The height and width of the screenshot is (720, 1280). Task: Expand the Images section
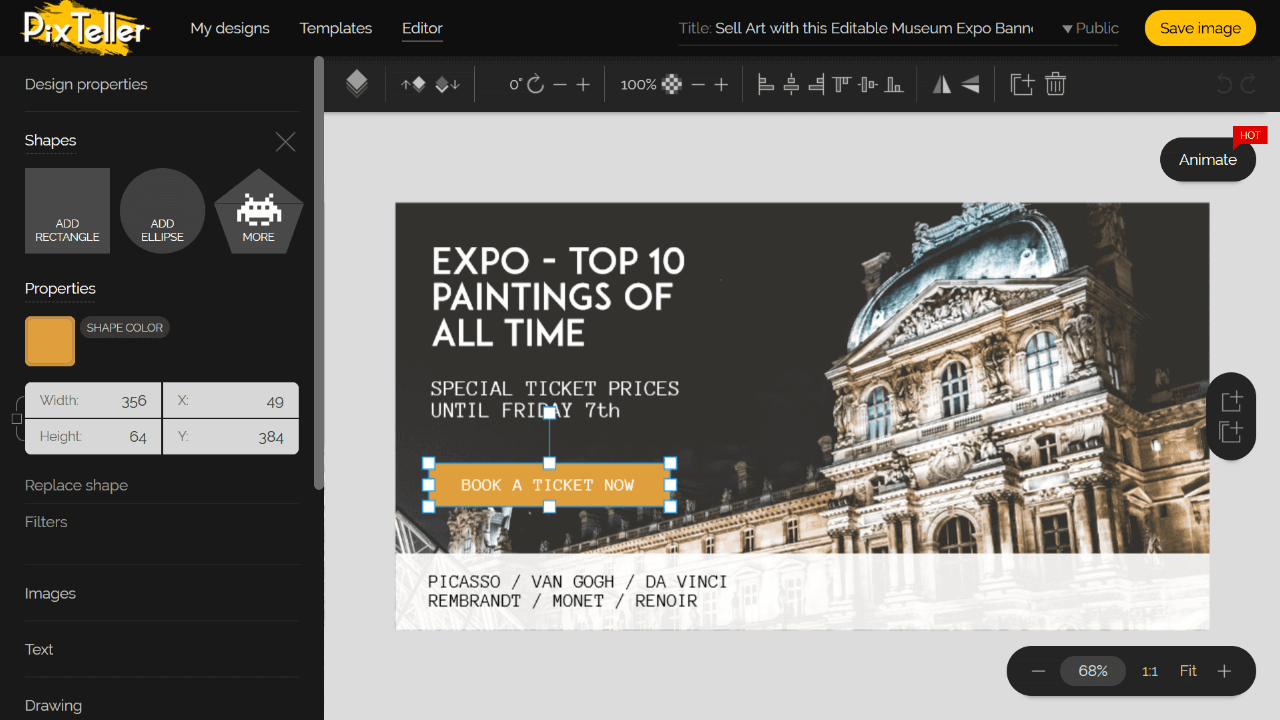[x=50, y=593]
